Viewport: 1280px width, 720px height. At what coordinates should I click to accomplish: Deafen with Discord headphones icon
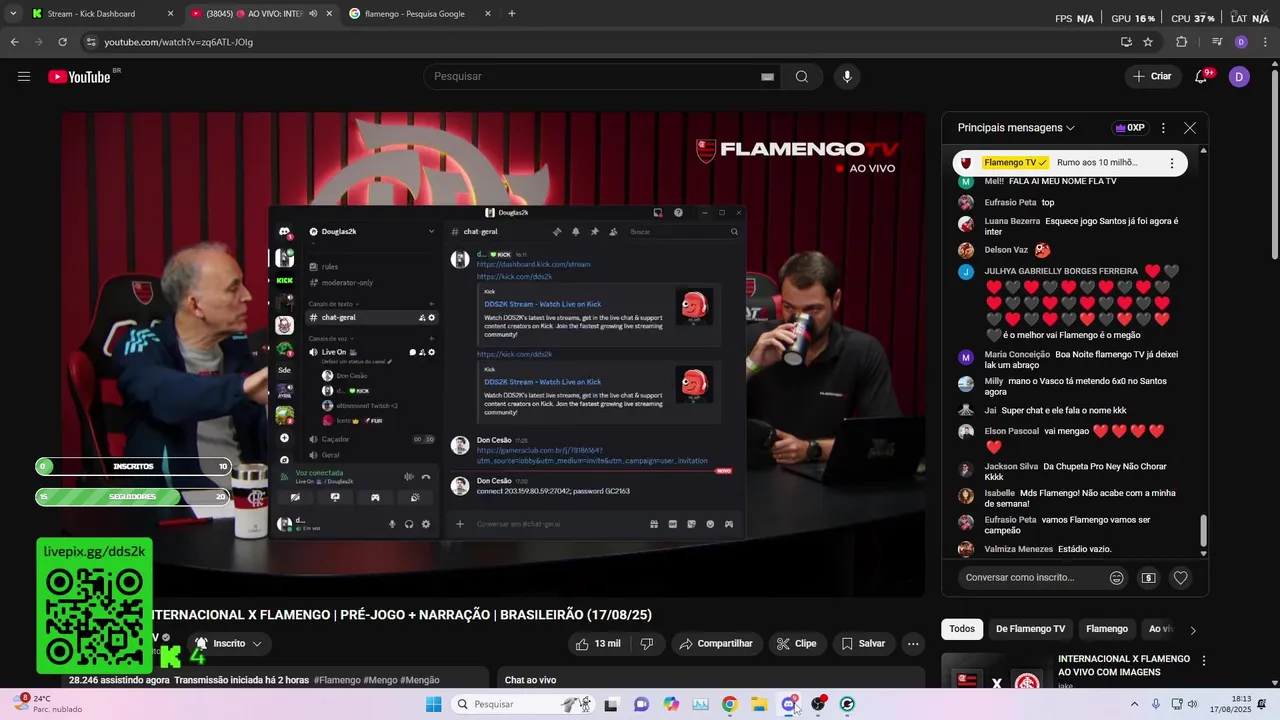409,524
